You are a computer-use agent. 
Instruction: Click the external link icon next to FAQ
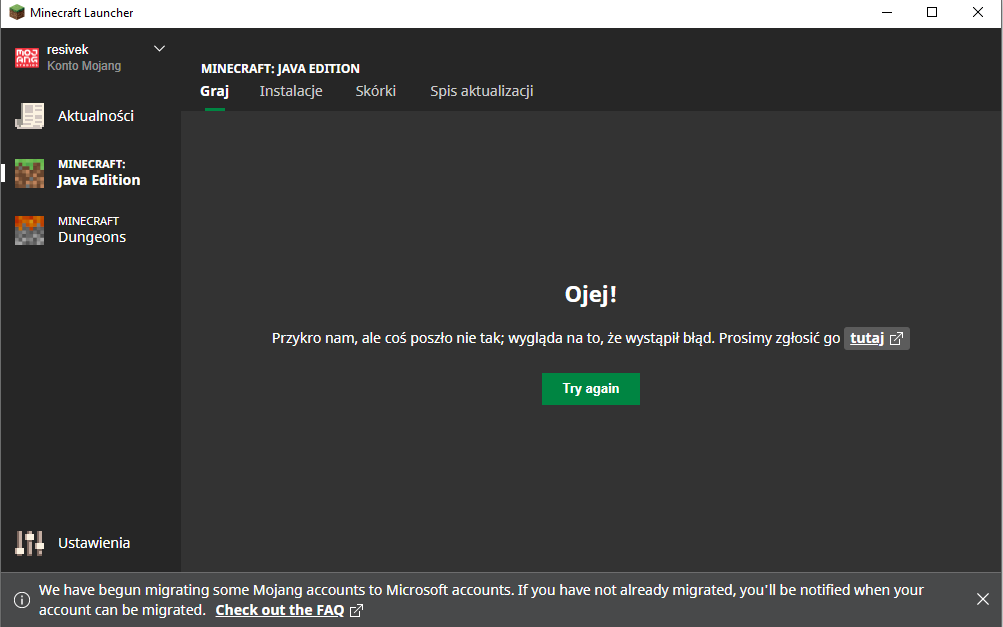pyautogui.click(x=356, y=610)
